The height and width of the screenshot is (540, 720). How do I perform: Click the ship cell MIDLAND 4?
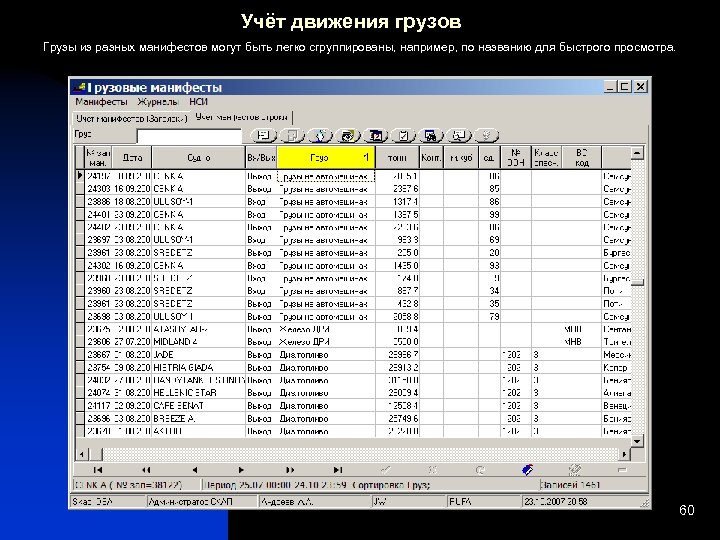199,342
